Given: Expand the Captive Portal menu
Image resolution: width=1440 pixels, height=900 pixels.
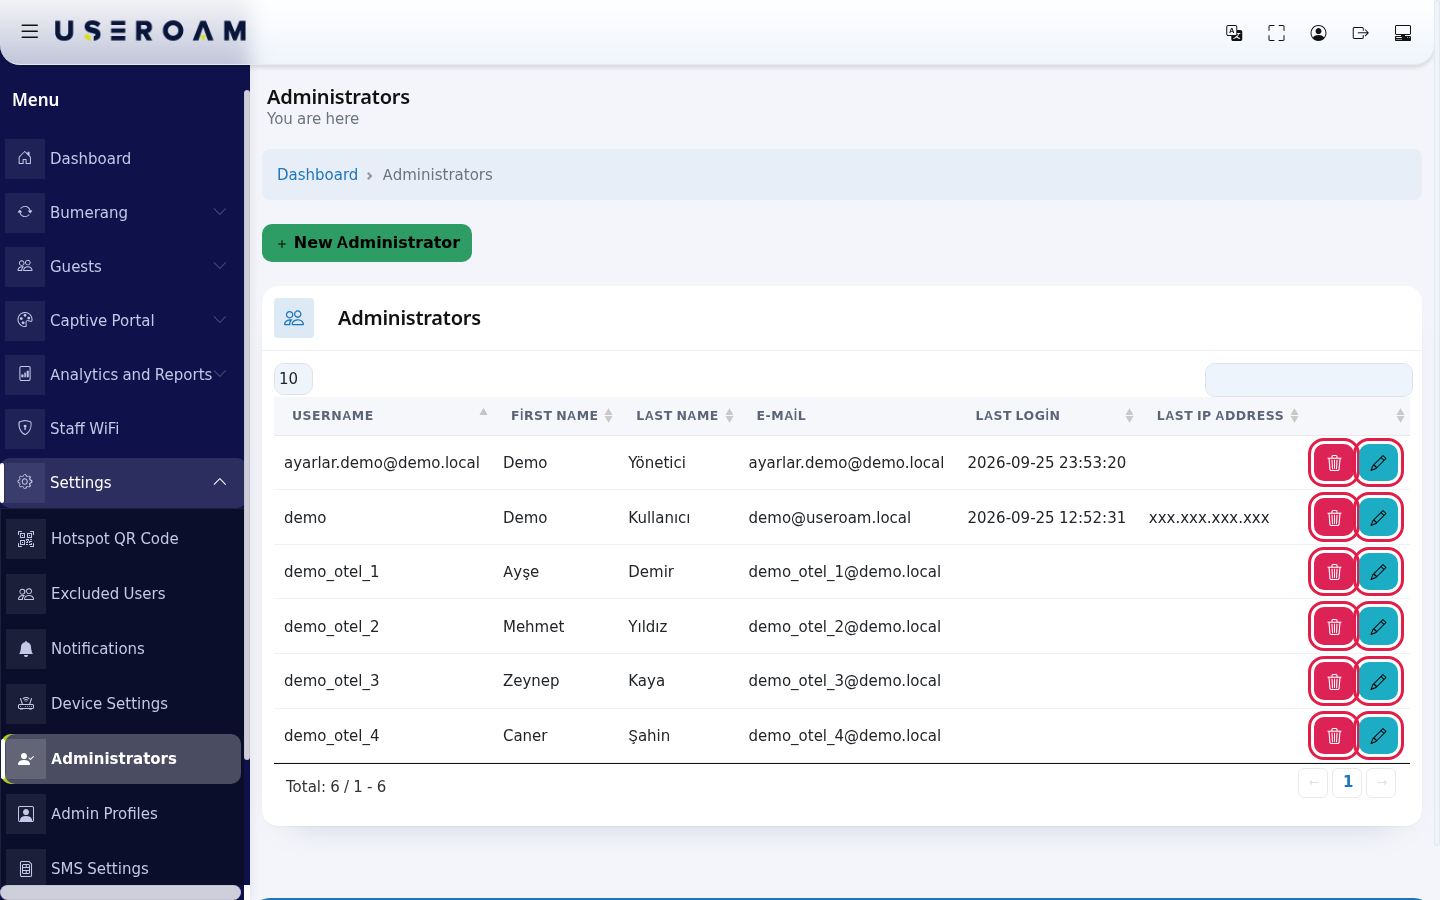Looking at the screenshot, I should click(122, 320).
